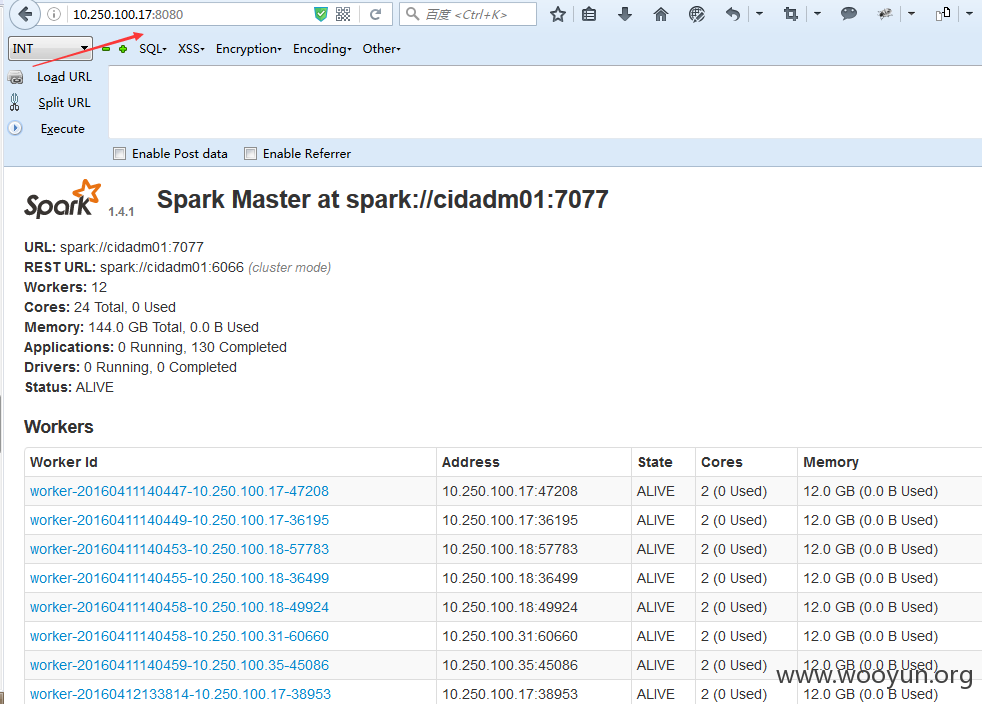The image size is (982, 704).
Task: Open the chat bubble toolbar icon
Action: (849, 13)
